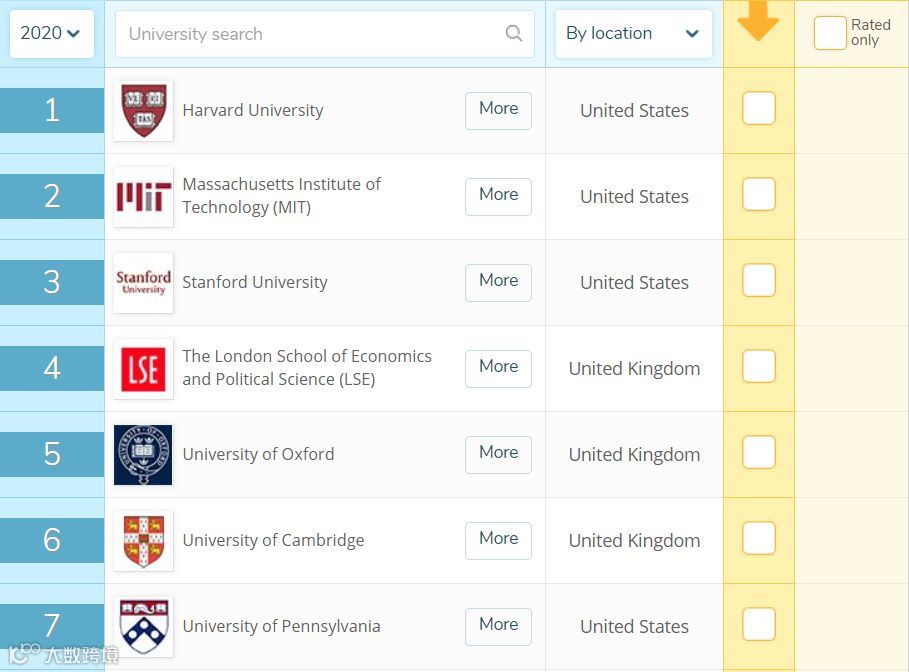The height and width of the screenshot is (672, 909).
Task: Click the search magnifier icon
Action: (x=514, y=33)
